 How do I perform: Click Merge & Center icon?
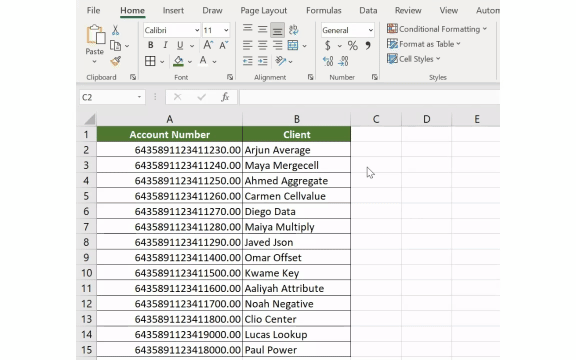293,45
